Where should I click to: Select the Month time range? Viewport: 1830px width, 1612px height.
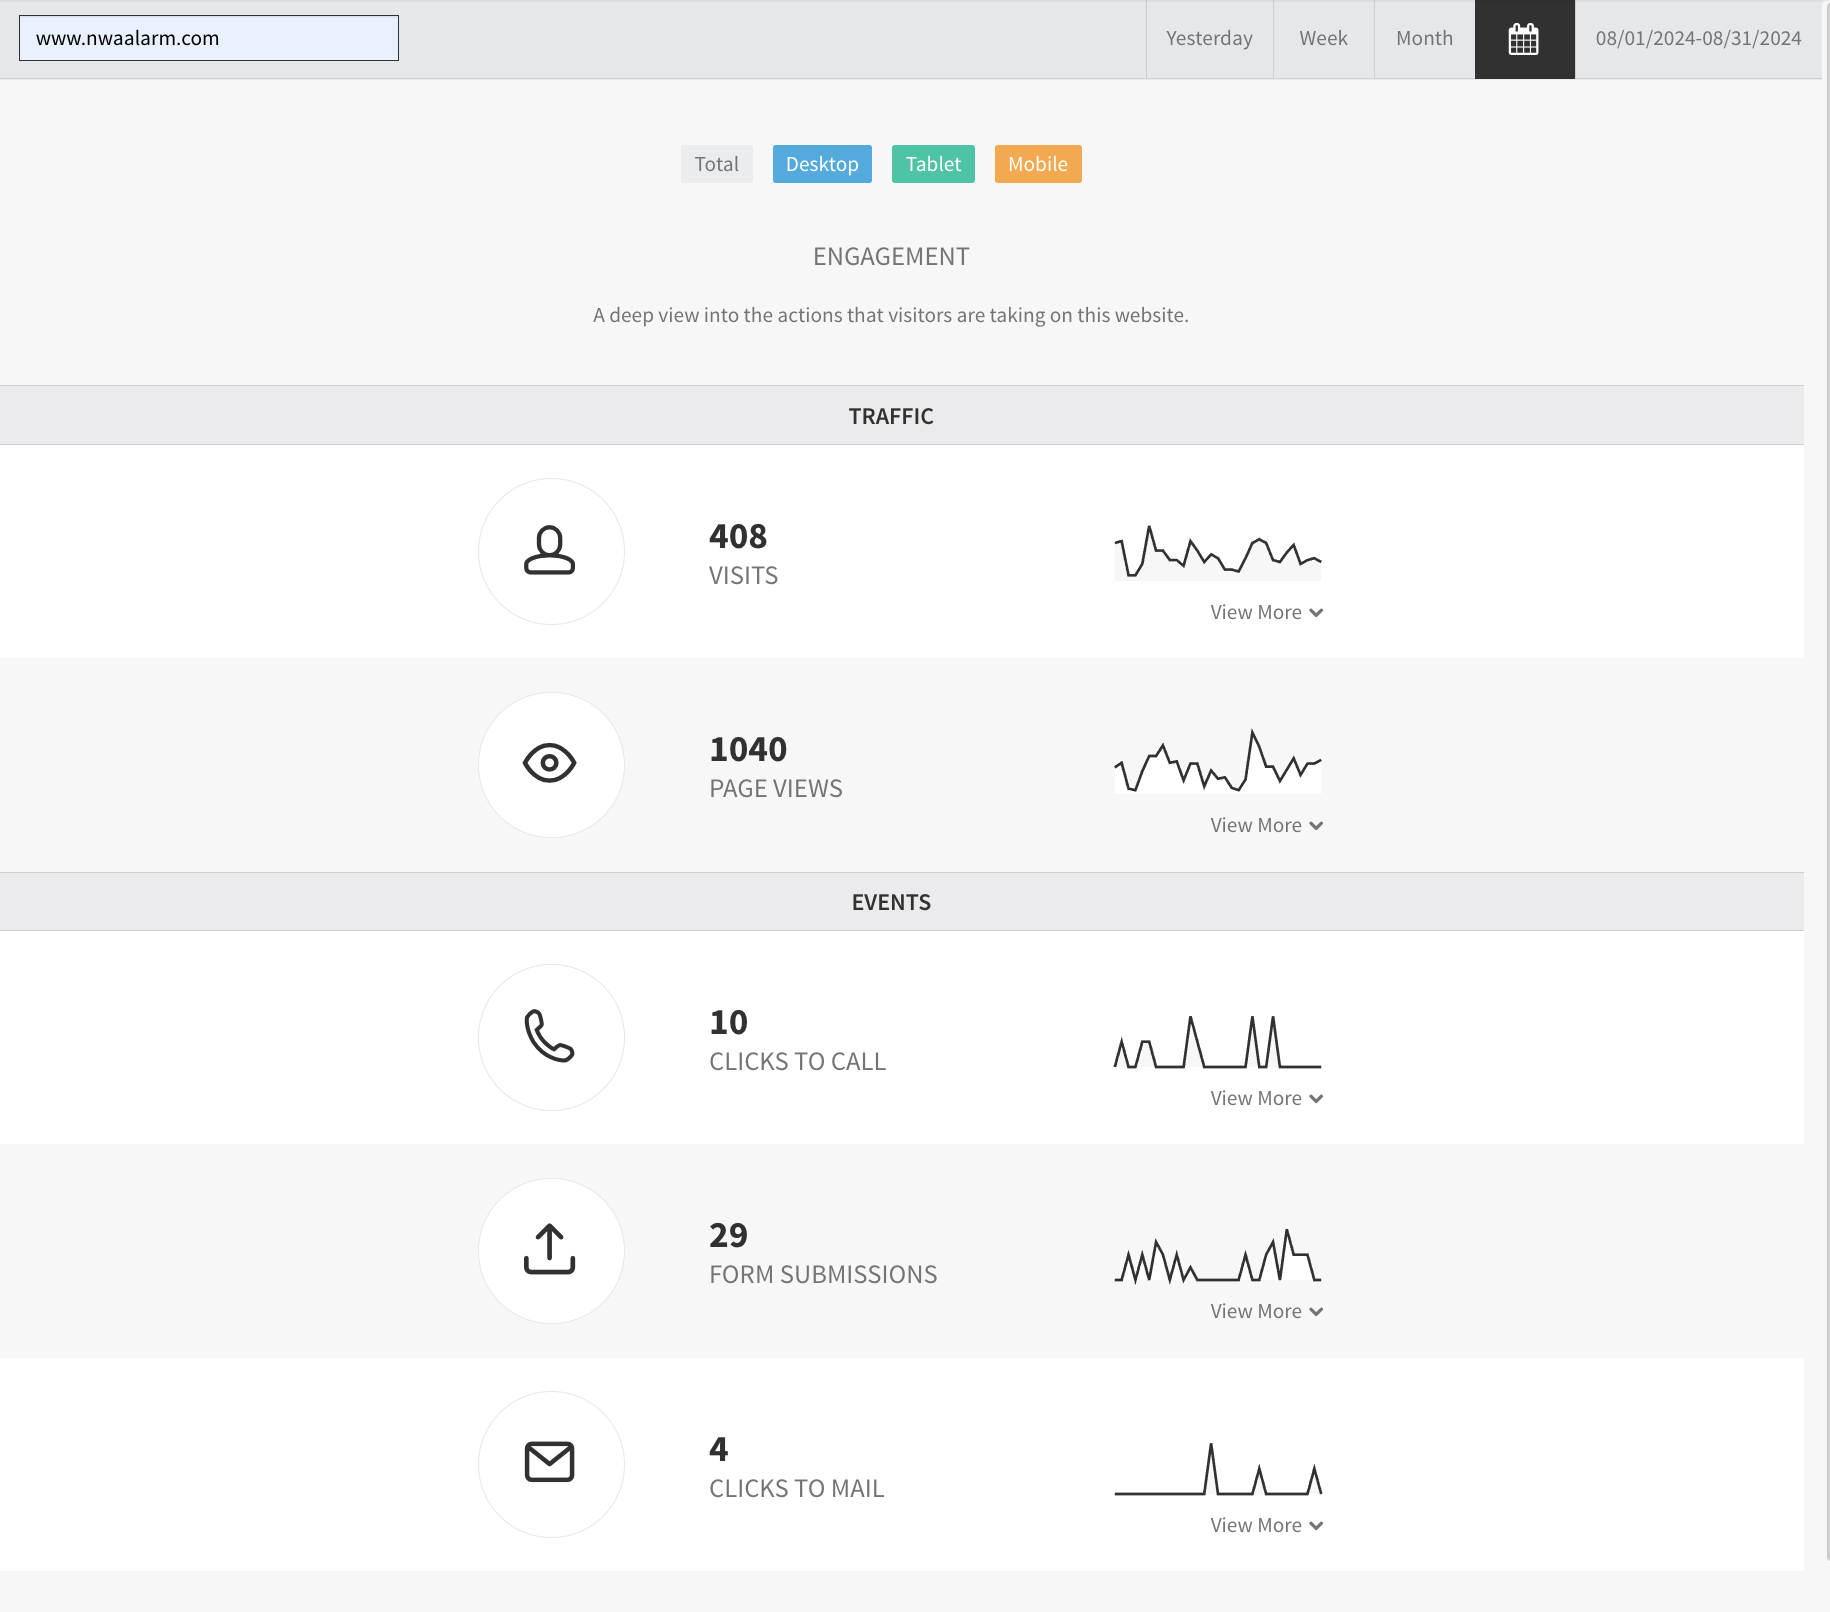tap(1424, 39)
